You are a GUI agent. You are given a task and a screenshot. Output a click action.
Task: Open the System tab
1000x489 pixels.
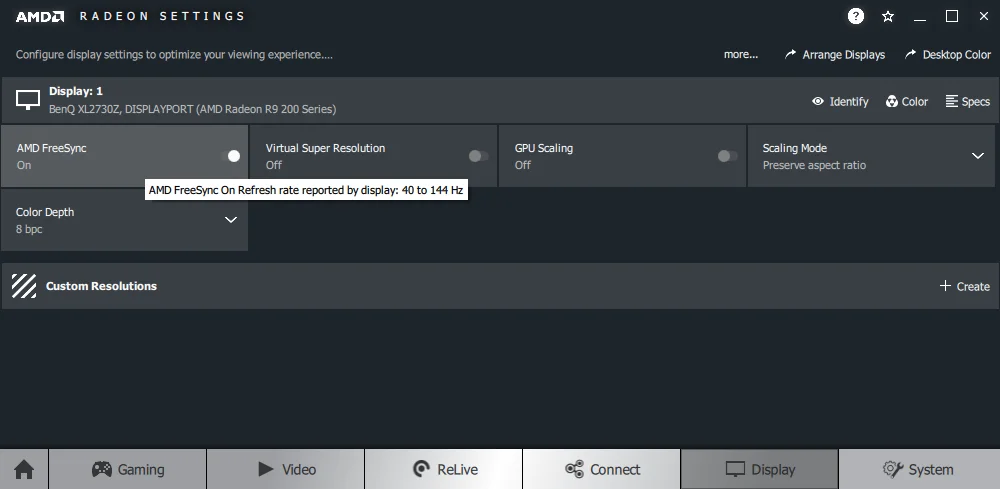pyautogui.click(x=919, y=470)
